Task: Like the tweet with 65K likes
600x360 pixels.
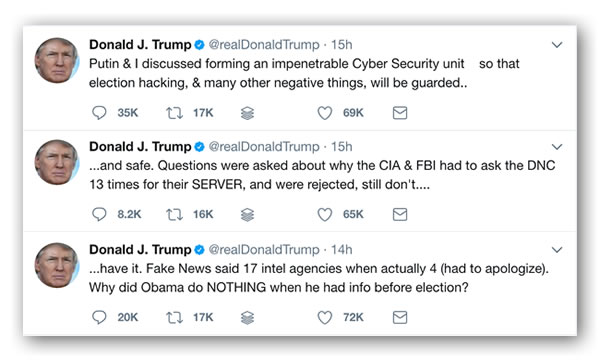Action: [x=324, y=214]
